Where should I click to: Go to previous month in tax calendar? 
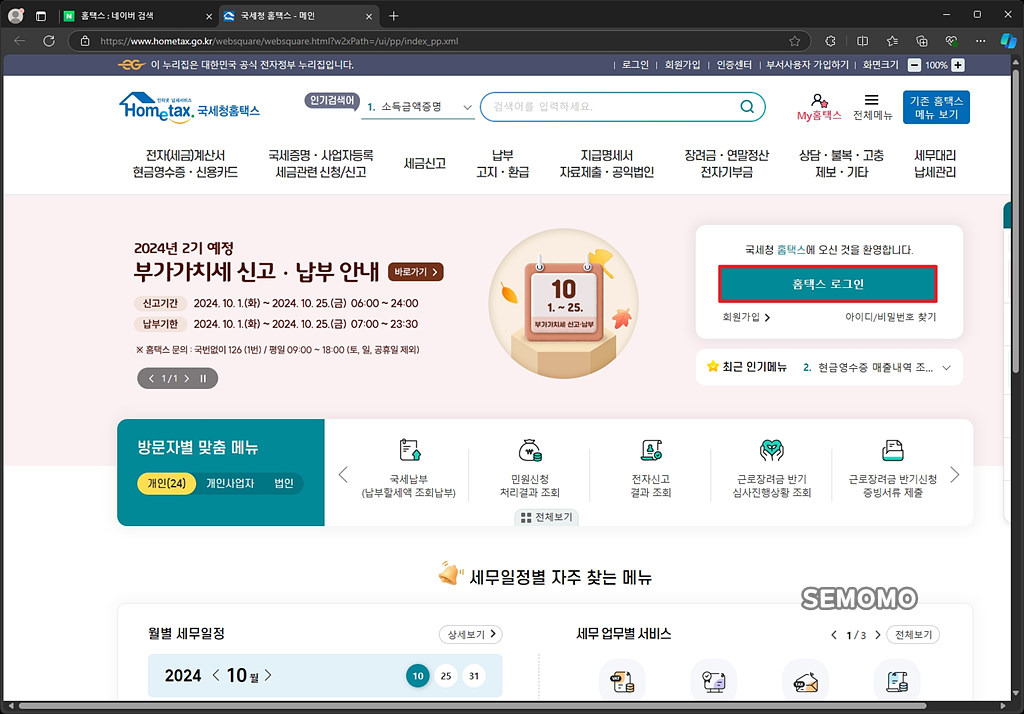point(216,675)
